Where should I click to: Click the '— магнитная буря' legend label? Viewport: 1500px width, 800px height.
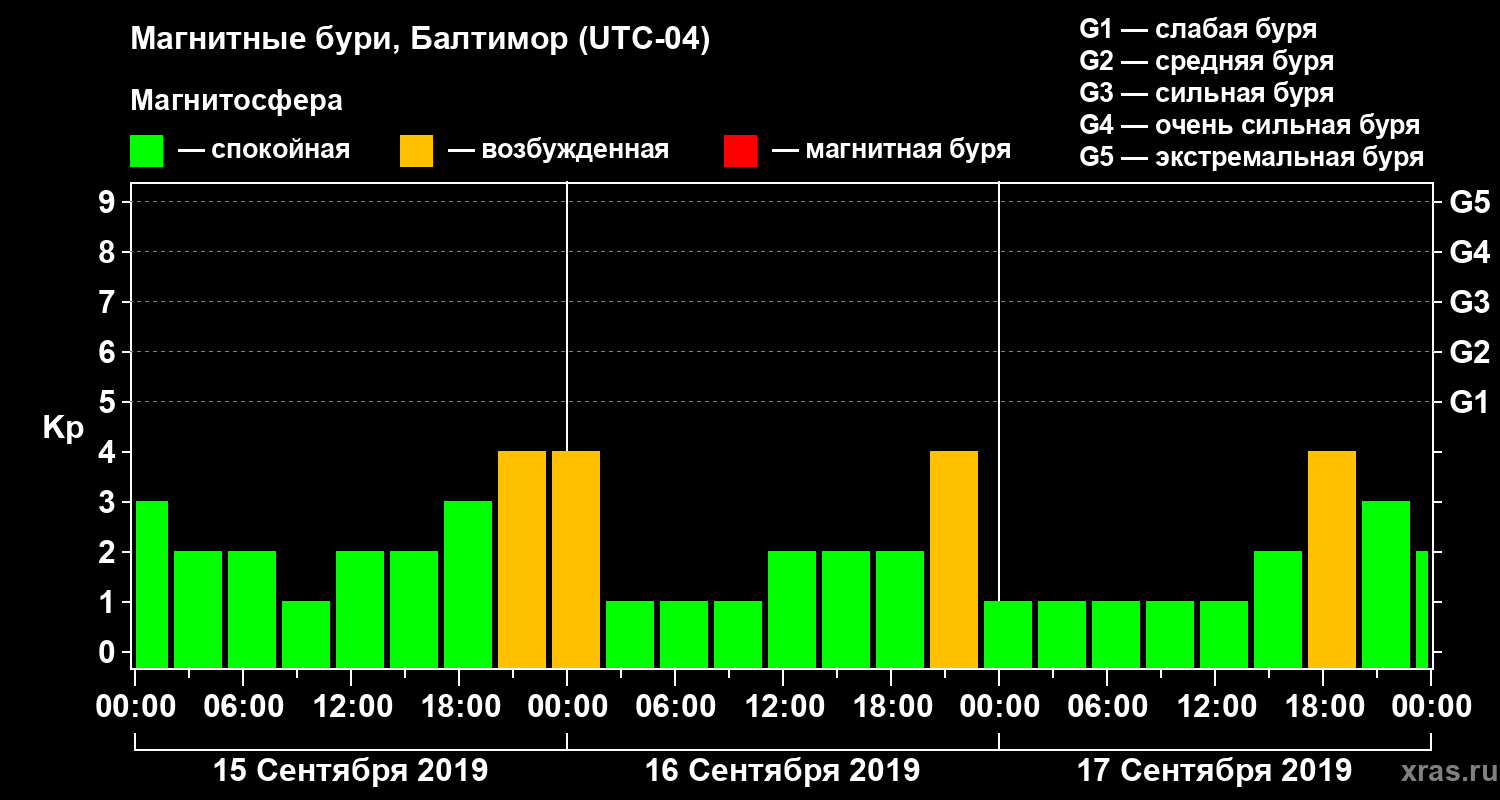tap(892, 150)
